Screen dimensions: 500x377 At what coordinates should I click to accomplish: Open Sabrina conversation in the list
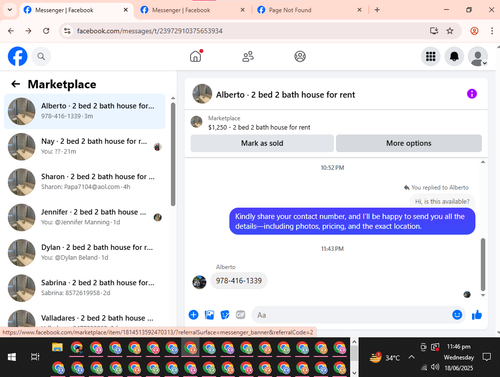[x=85, y=288]
